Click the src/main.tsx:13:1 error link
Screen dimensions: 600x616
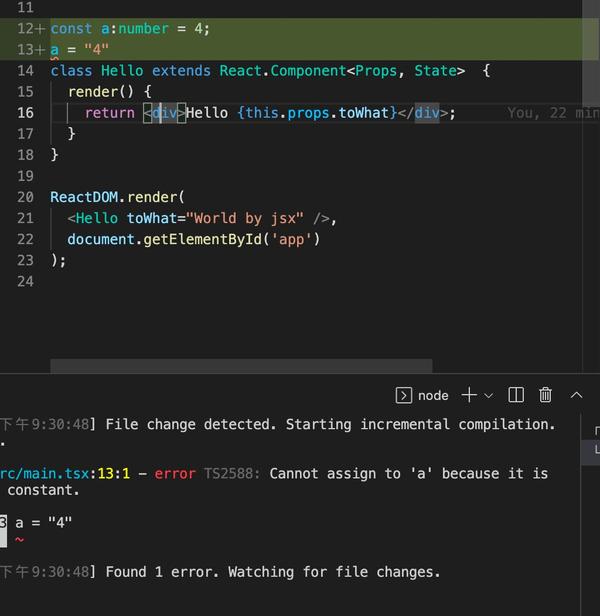[x=65, y=473]
